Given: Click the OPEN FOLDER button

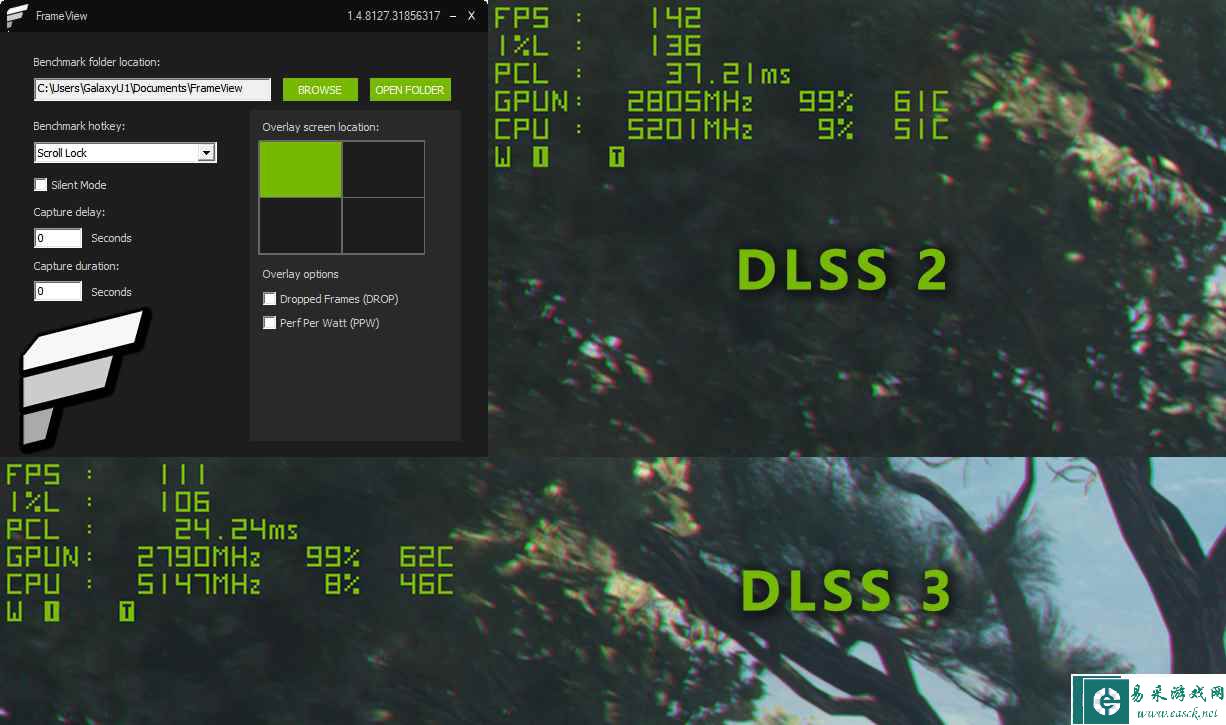Looking at the screenshot, I should click(x=410, y=90).
